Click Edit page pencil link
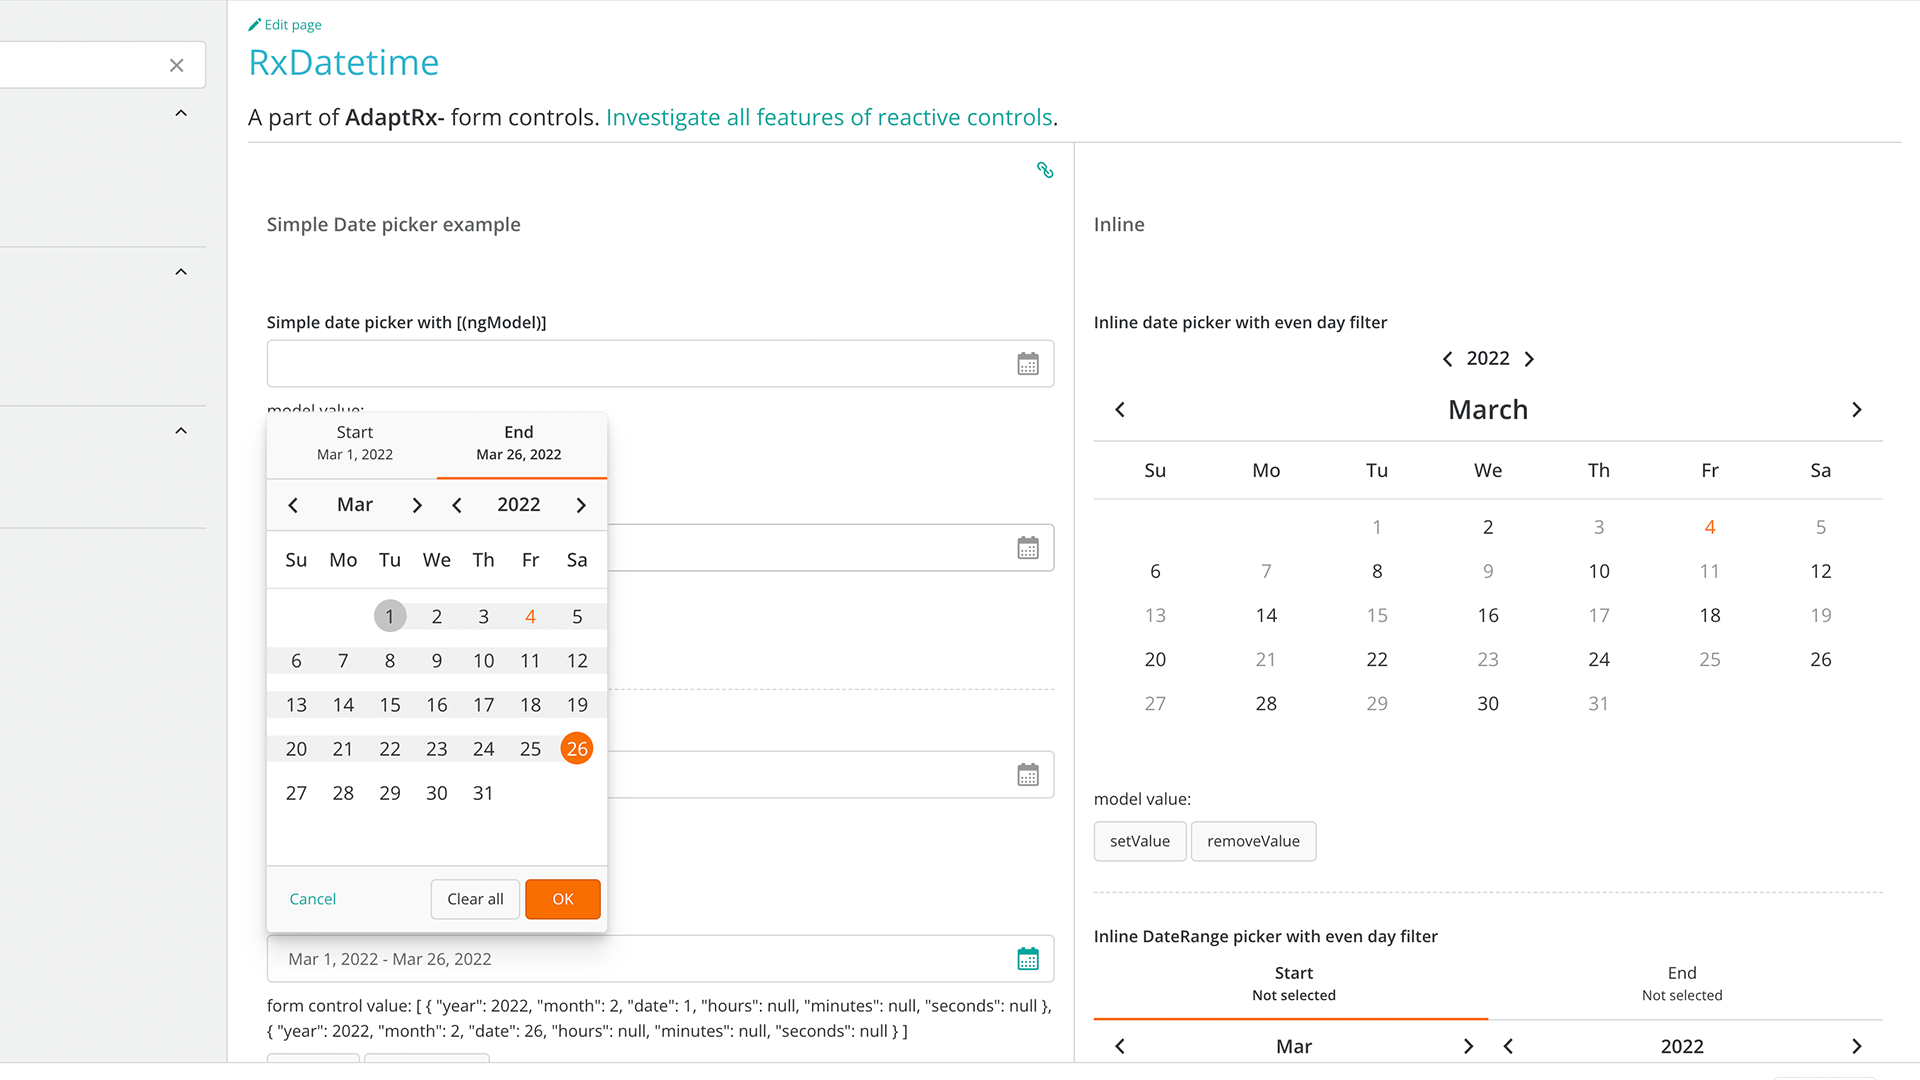The image size is (1920, 1080). click(285, 25)
